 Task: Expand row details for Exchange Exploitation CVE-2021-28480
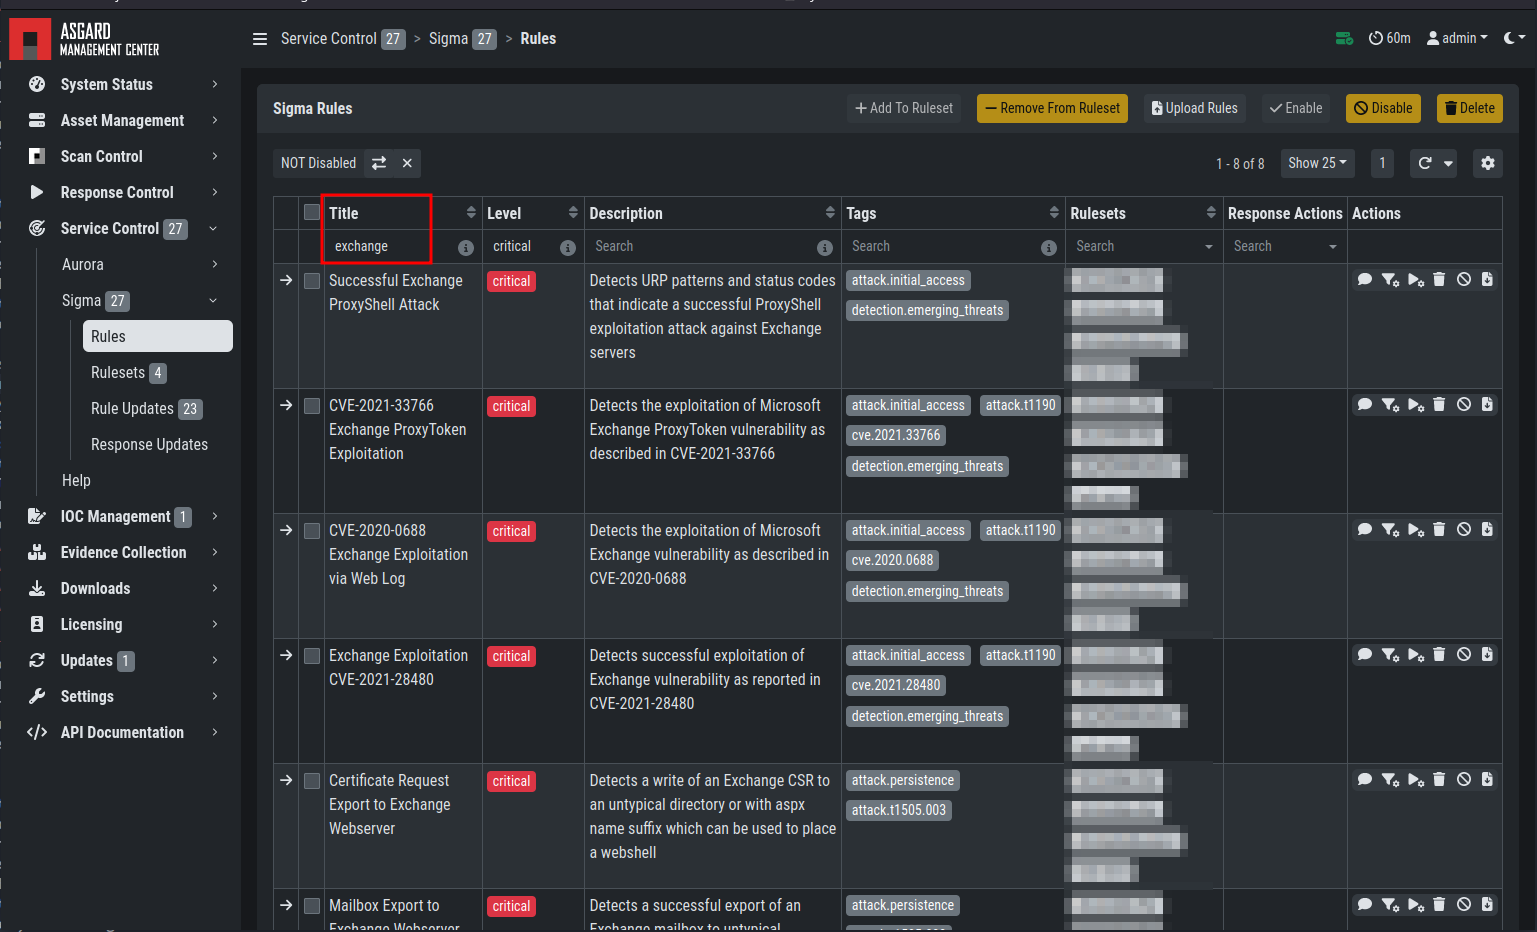[286, 655]
